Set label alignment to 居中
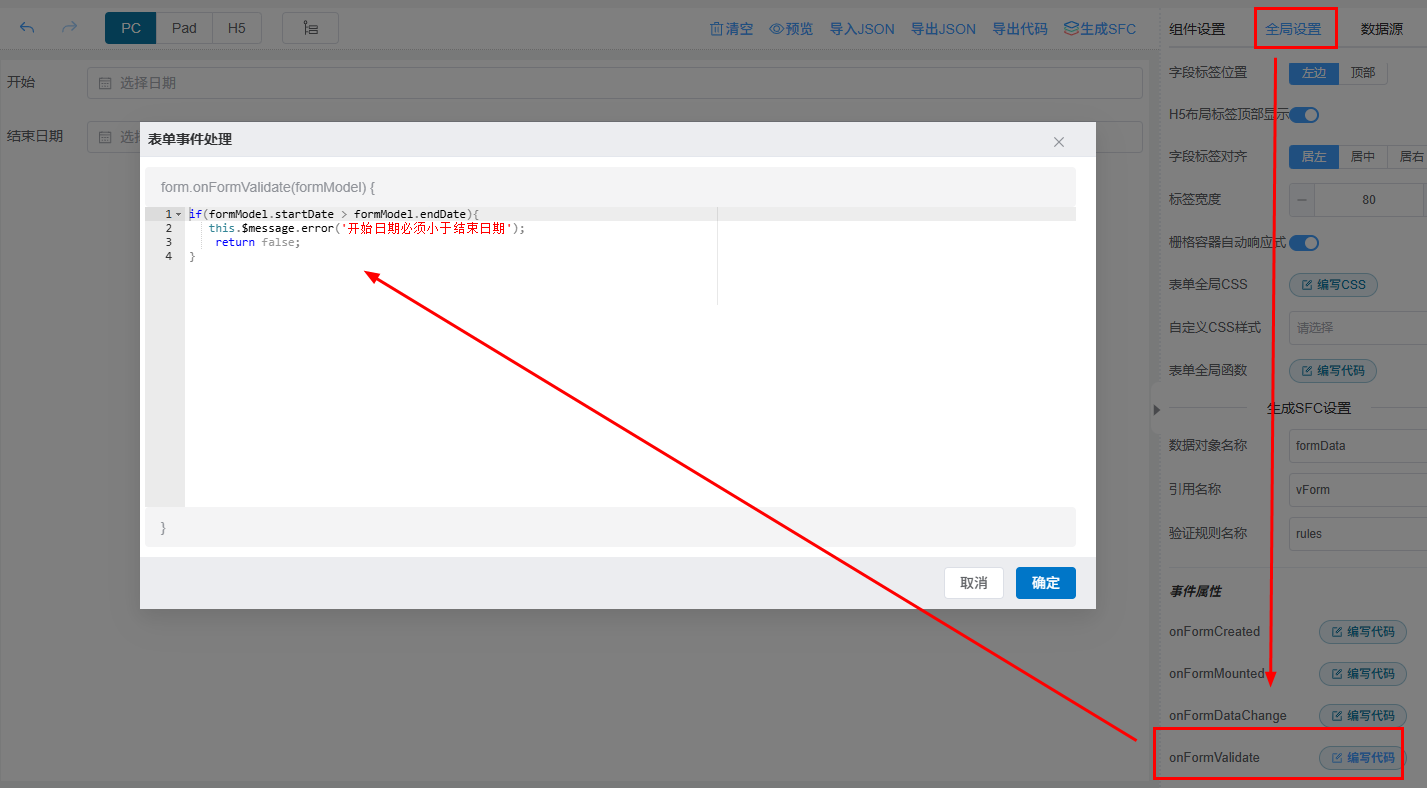This screenshot has width=1427, height=788. (1363, 157)
